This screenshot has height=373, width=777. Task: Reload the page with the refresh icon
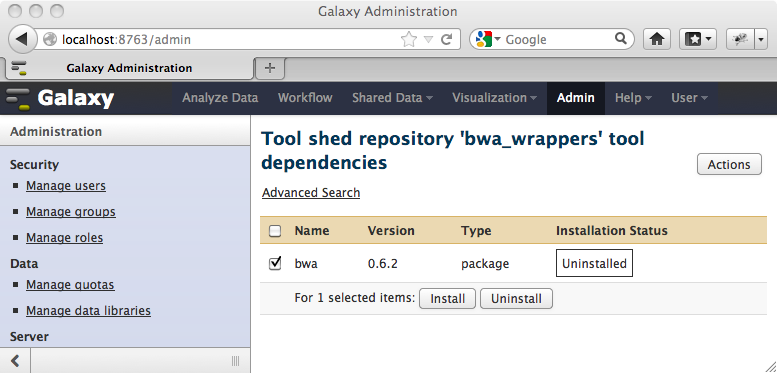(x=446, y=39)
